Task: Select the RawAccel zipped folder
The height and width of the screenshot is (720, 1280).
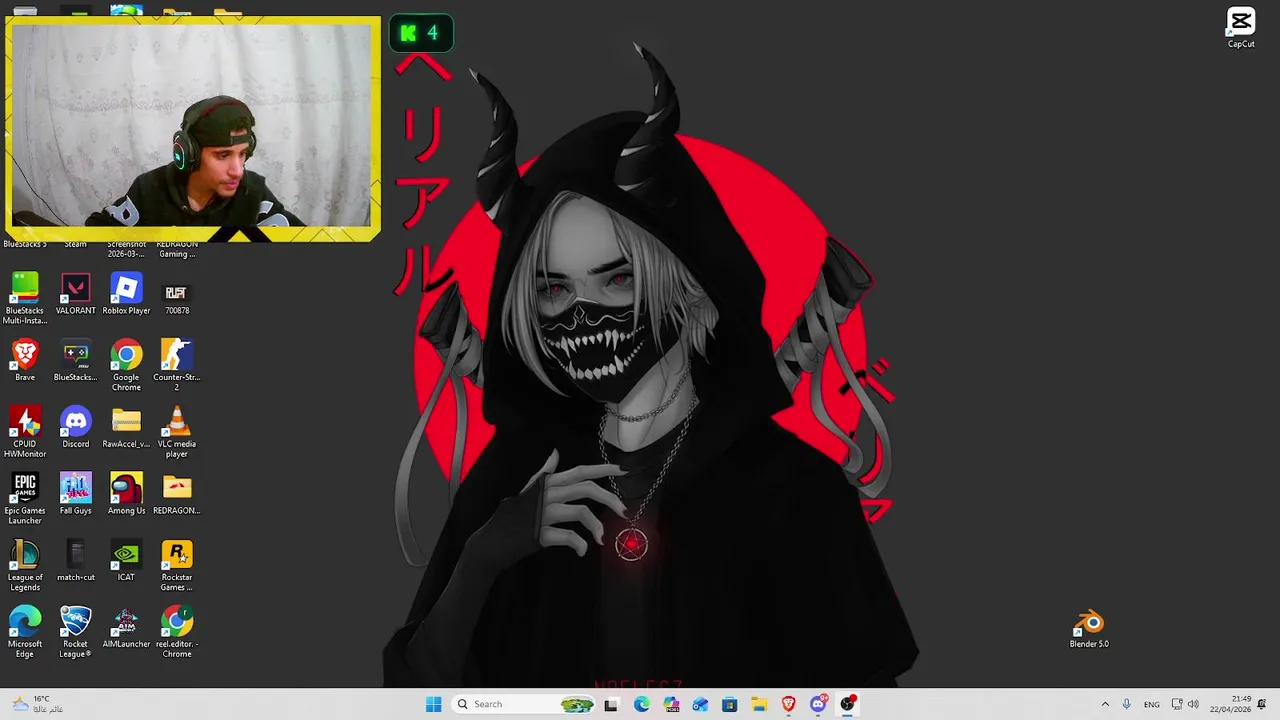Action: [126, 428]
